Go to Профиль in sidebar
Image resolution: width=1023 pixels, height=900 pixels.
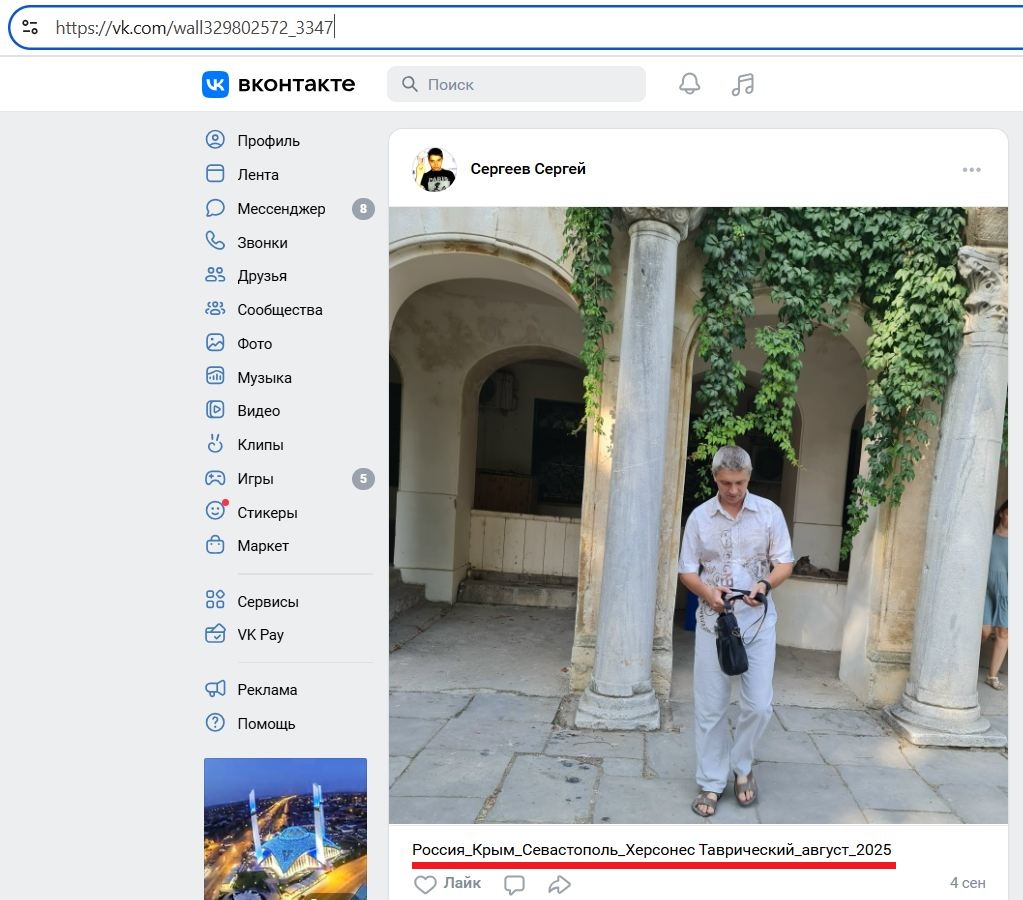268,141
